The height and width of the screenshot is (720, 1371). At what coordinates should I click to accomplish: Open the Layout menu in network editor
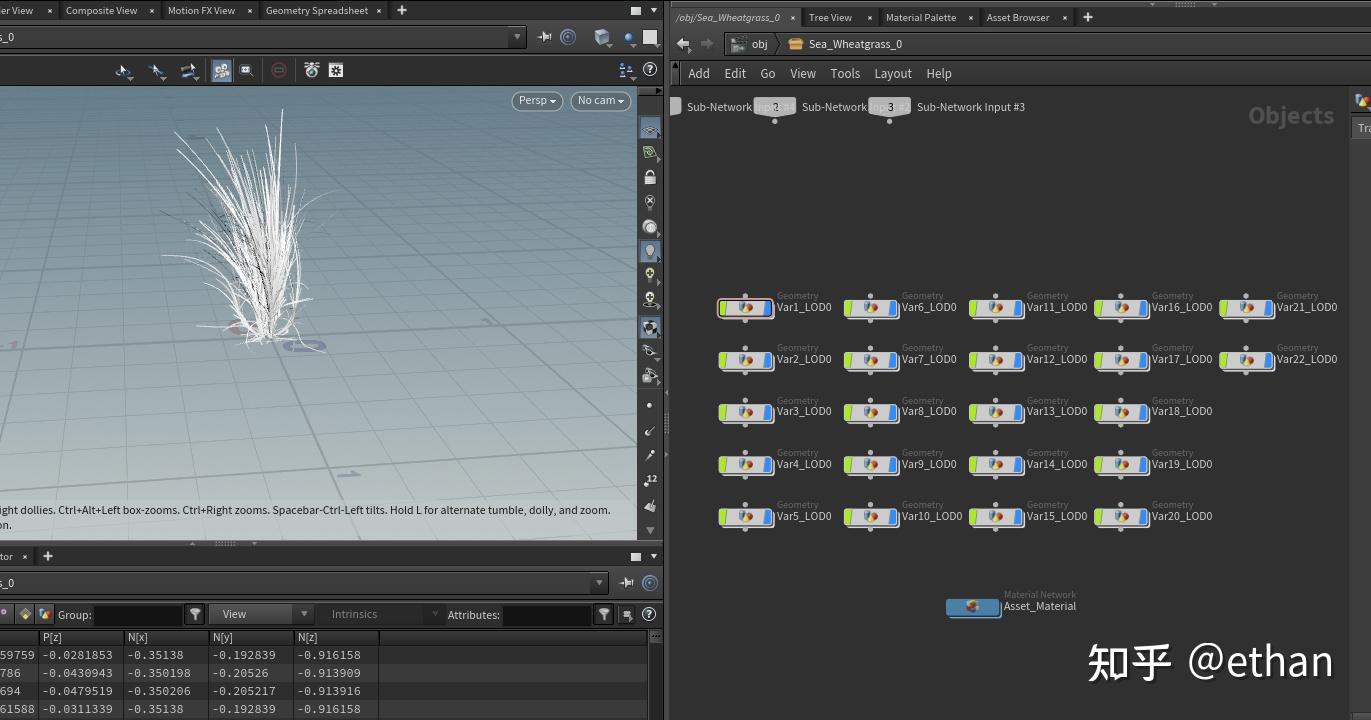coord(892,74)
